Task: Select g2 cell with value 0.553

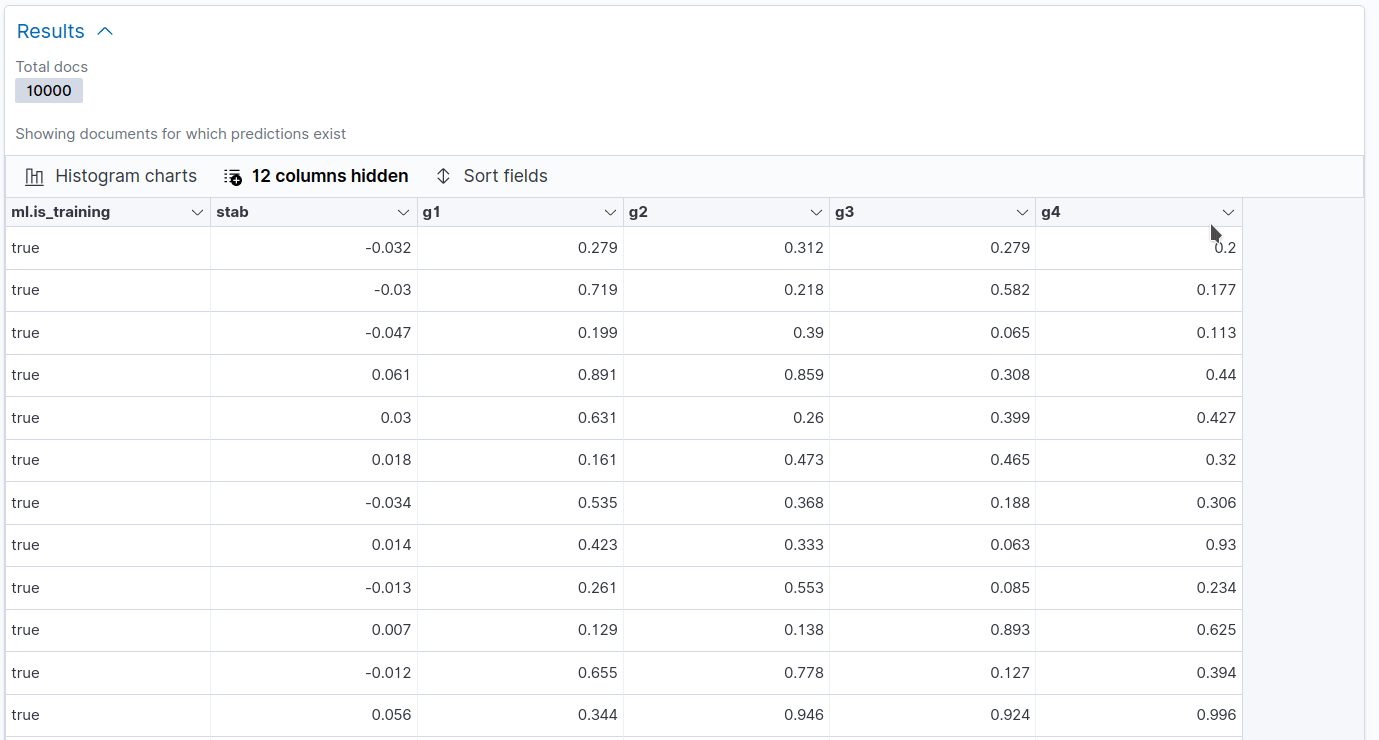Action: (726, 588)
